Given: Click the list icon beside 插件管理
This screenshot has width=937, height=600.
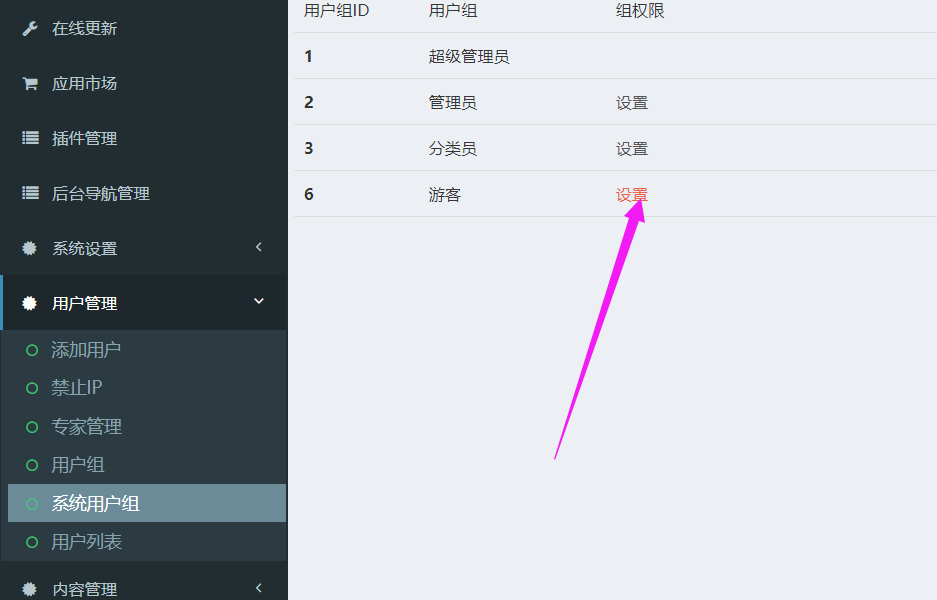Looking at the screenshot, I should click(x=30, y=139).
